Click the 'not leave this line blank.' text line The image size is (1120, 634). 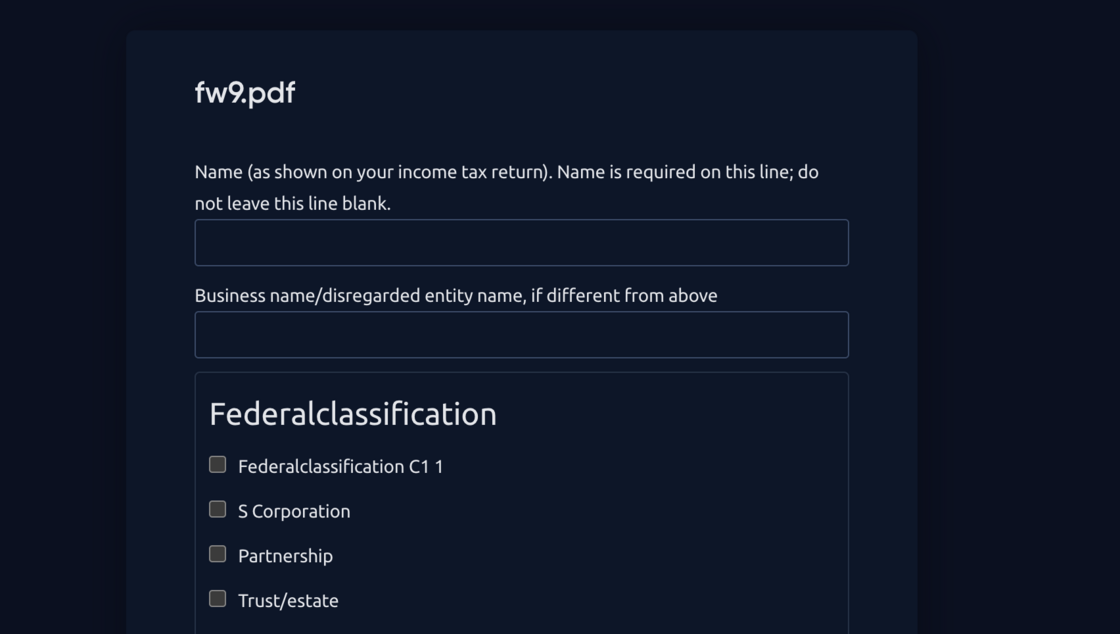(x=292, y=203)
